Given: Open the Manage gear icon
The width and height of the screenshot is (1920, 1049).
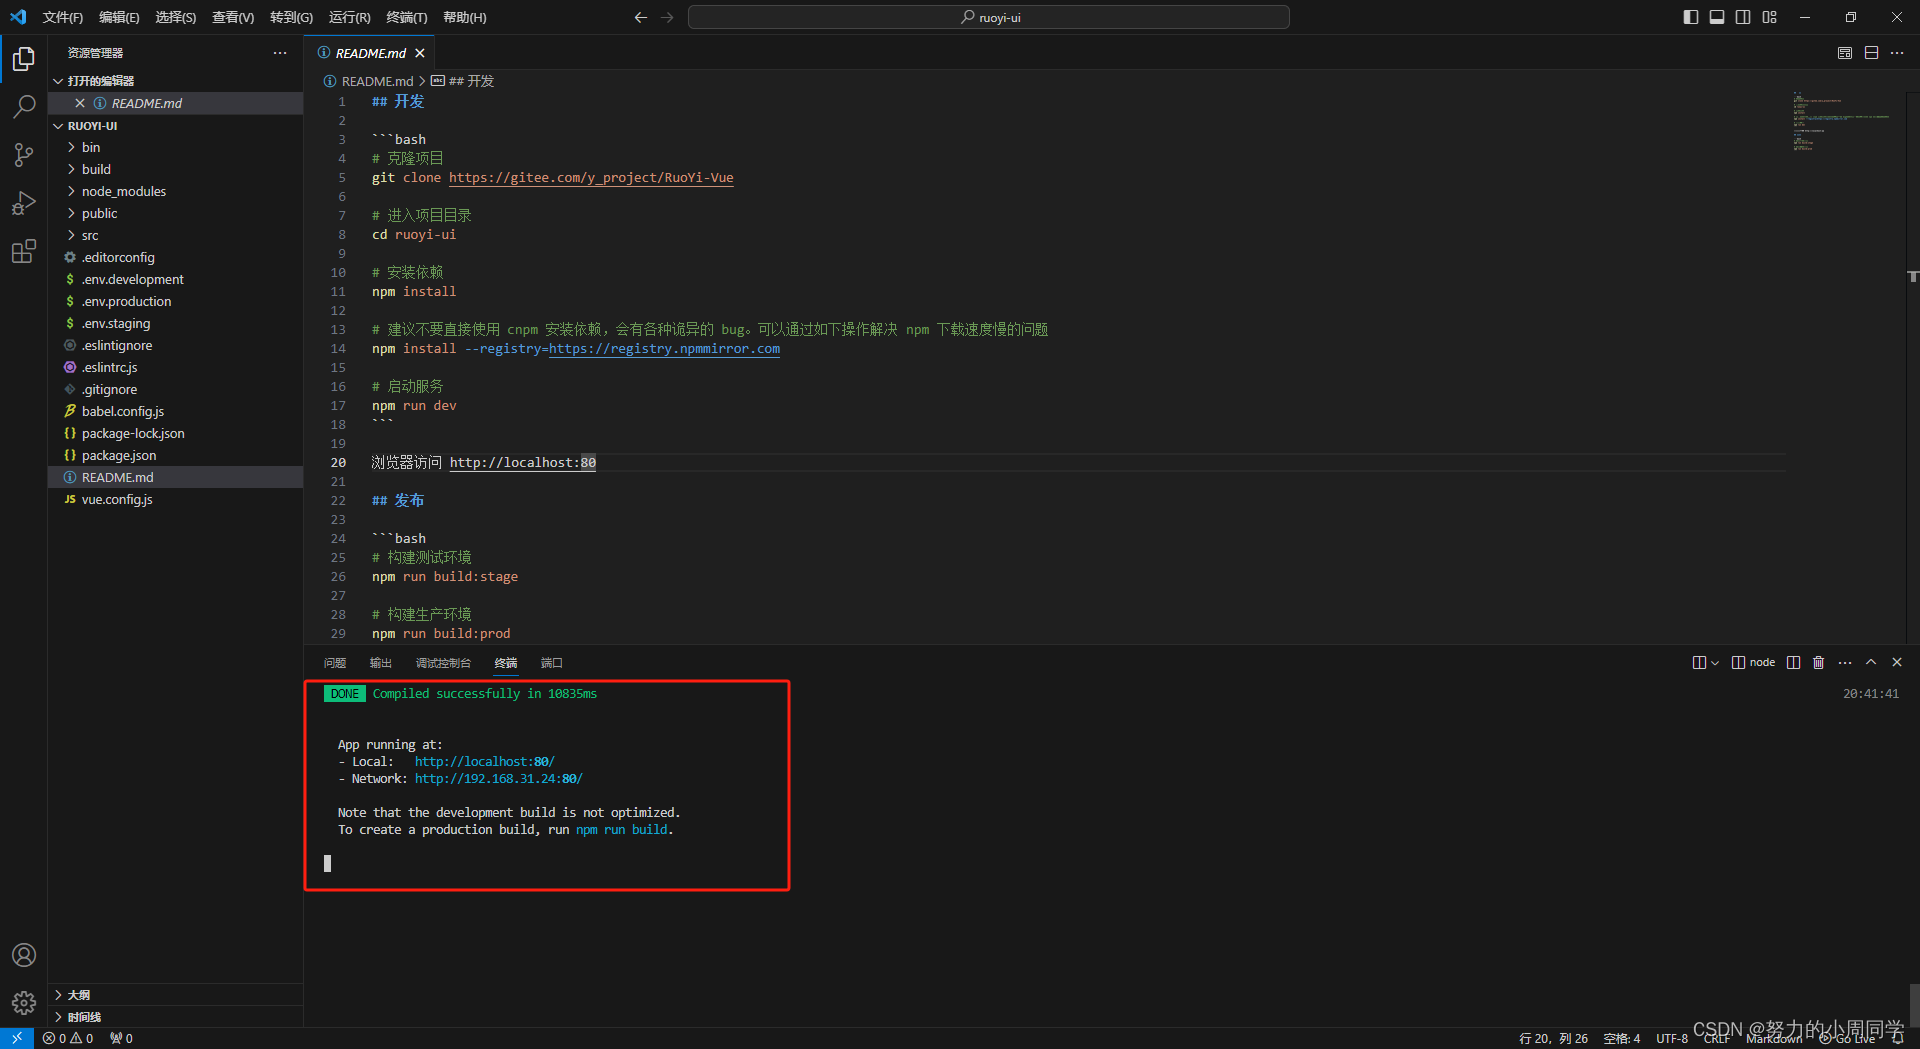Looking at the screenshot, I should pos(24,1002).
